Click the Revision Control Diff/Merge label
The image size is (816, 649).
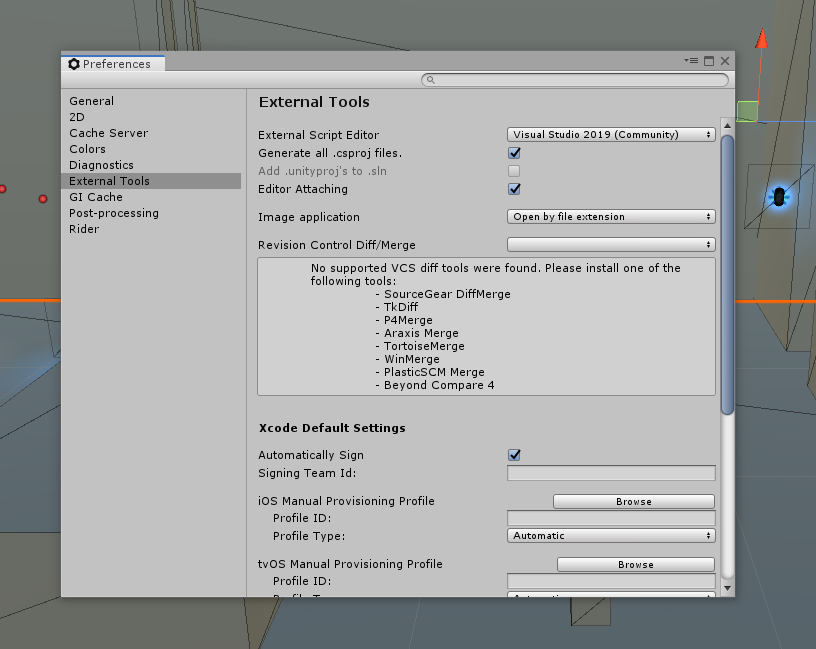pyautogui.click(x=337, y=245)
